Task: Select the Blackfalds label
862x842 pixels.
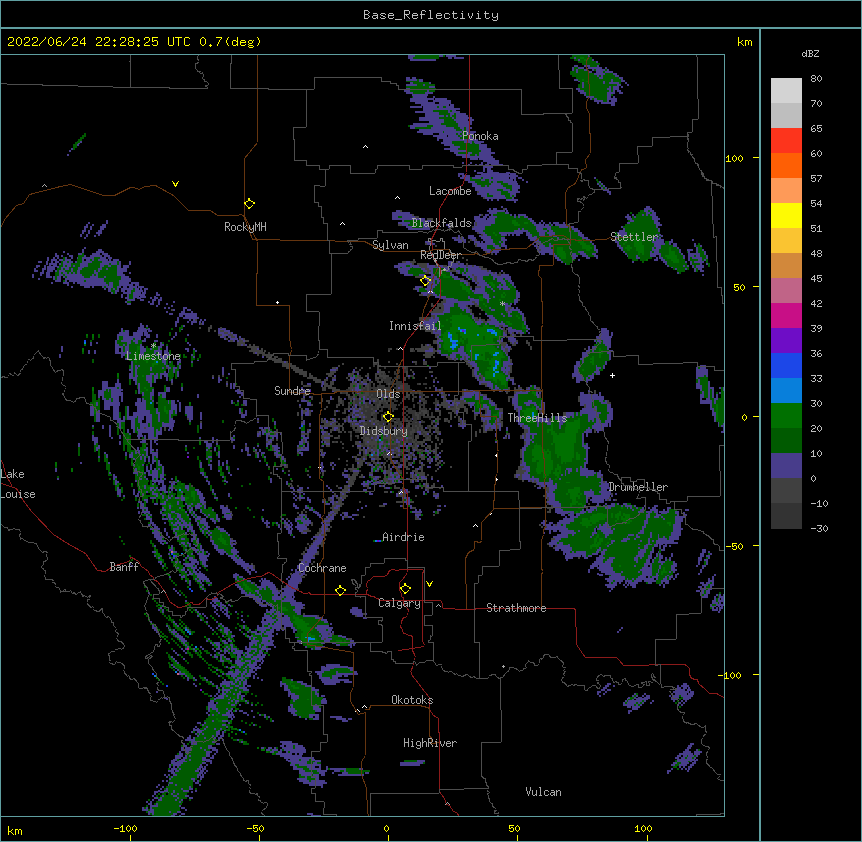Action: [x=441, y=223]
